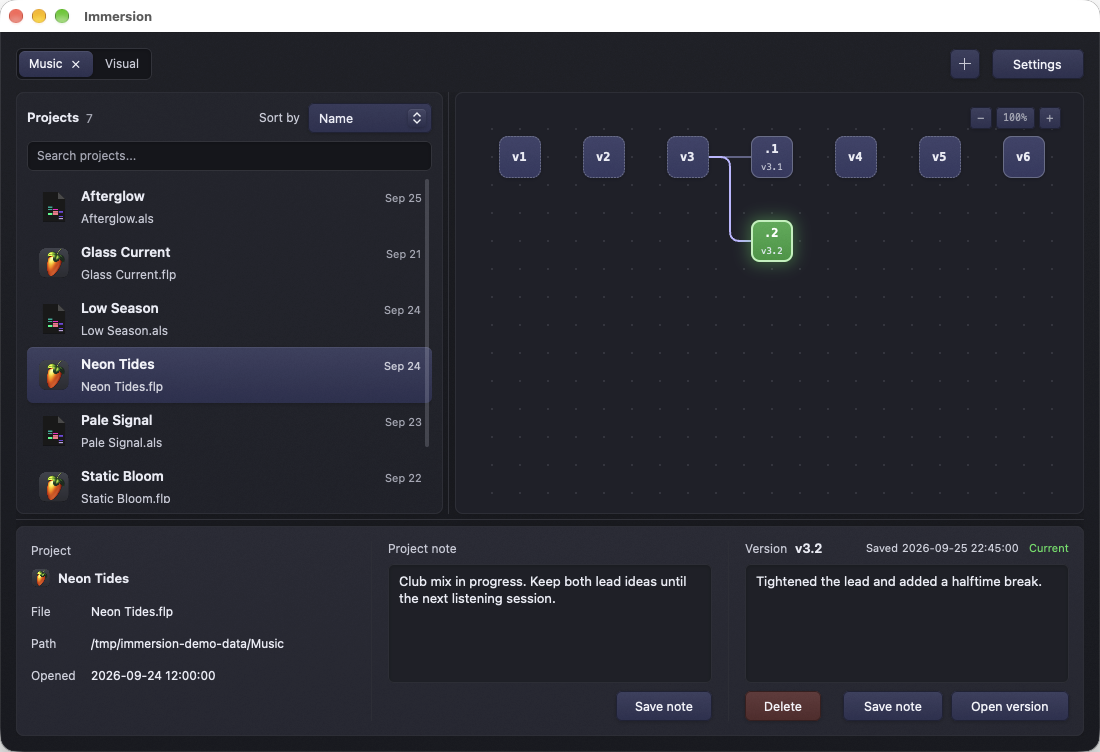
Task: Open the Sort by Name dropdown
Action: (x=370, y=118)
